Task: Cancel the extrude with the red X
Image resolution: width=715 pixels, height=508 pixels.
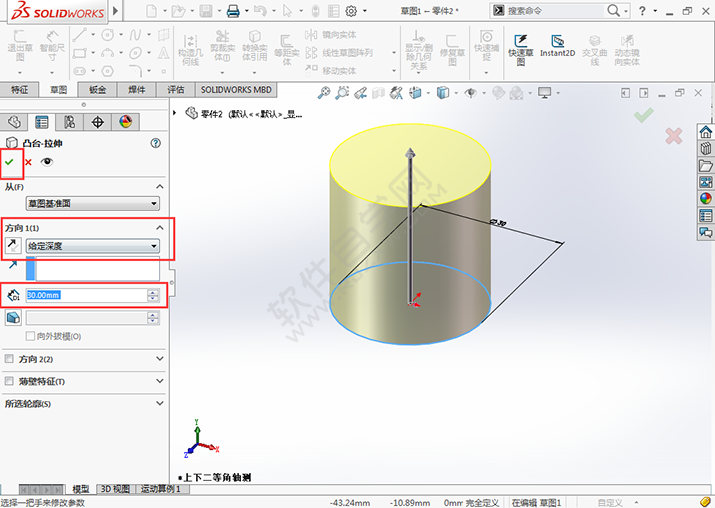Action: (x=28, y=162)
